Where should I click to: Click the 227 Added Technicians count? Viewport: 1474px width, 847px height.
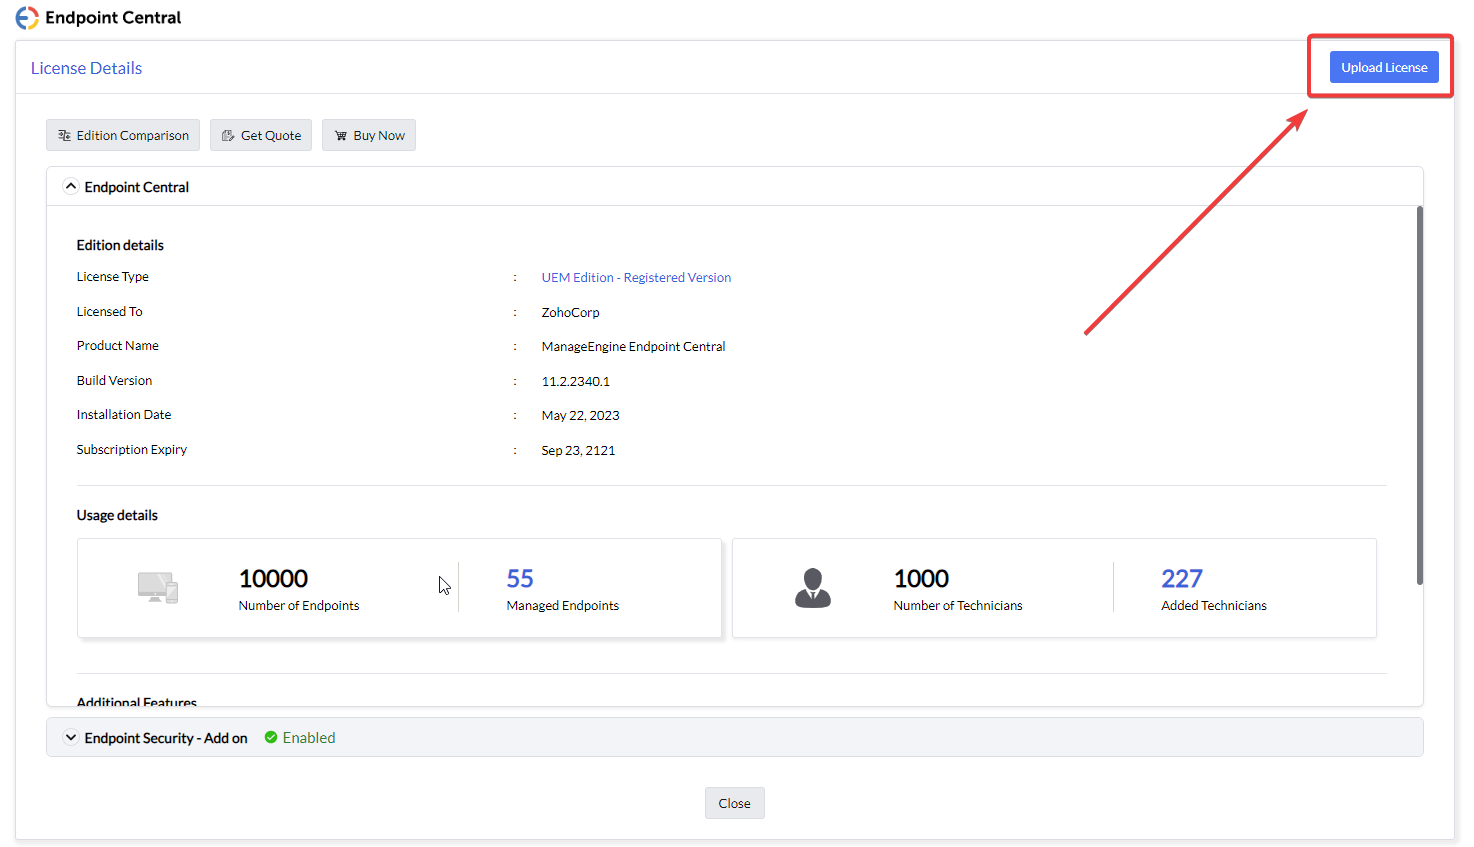[x=1181, y=579]
